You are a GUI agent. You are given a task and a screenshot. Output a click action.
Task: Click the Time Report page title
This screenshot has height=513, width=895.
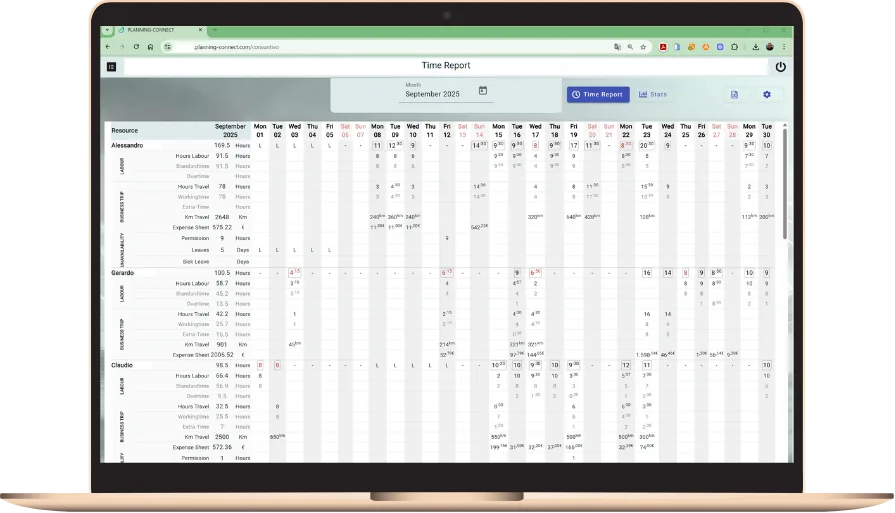(446, 66)
